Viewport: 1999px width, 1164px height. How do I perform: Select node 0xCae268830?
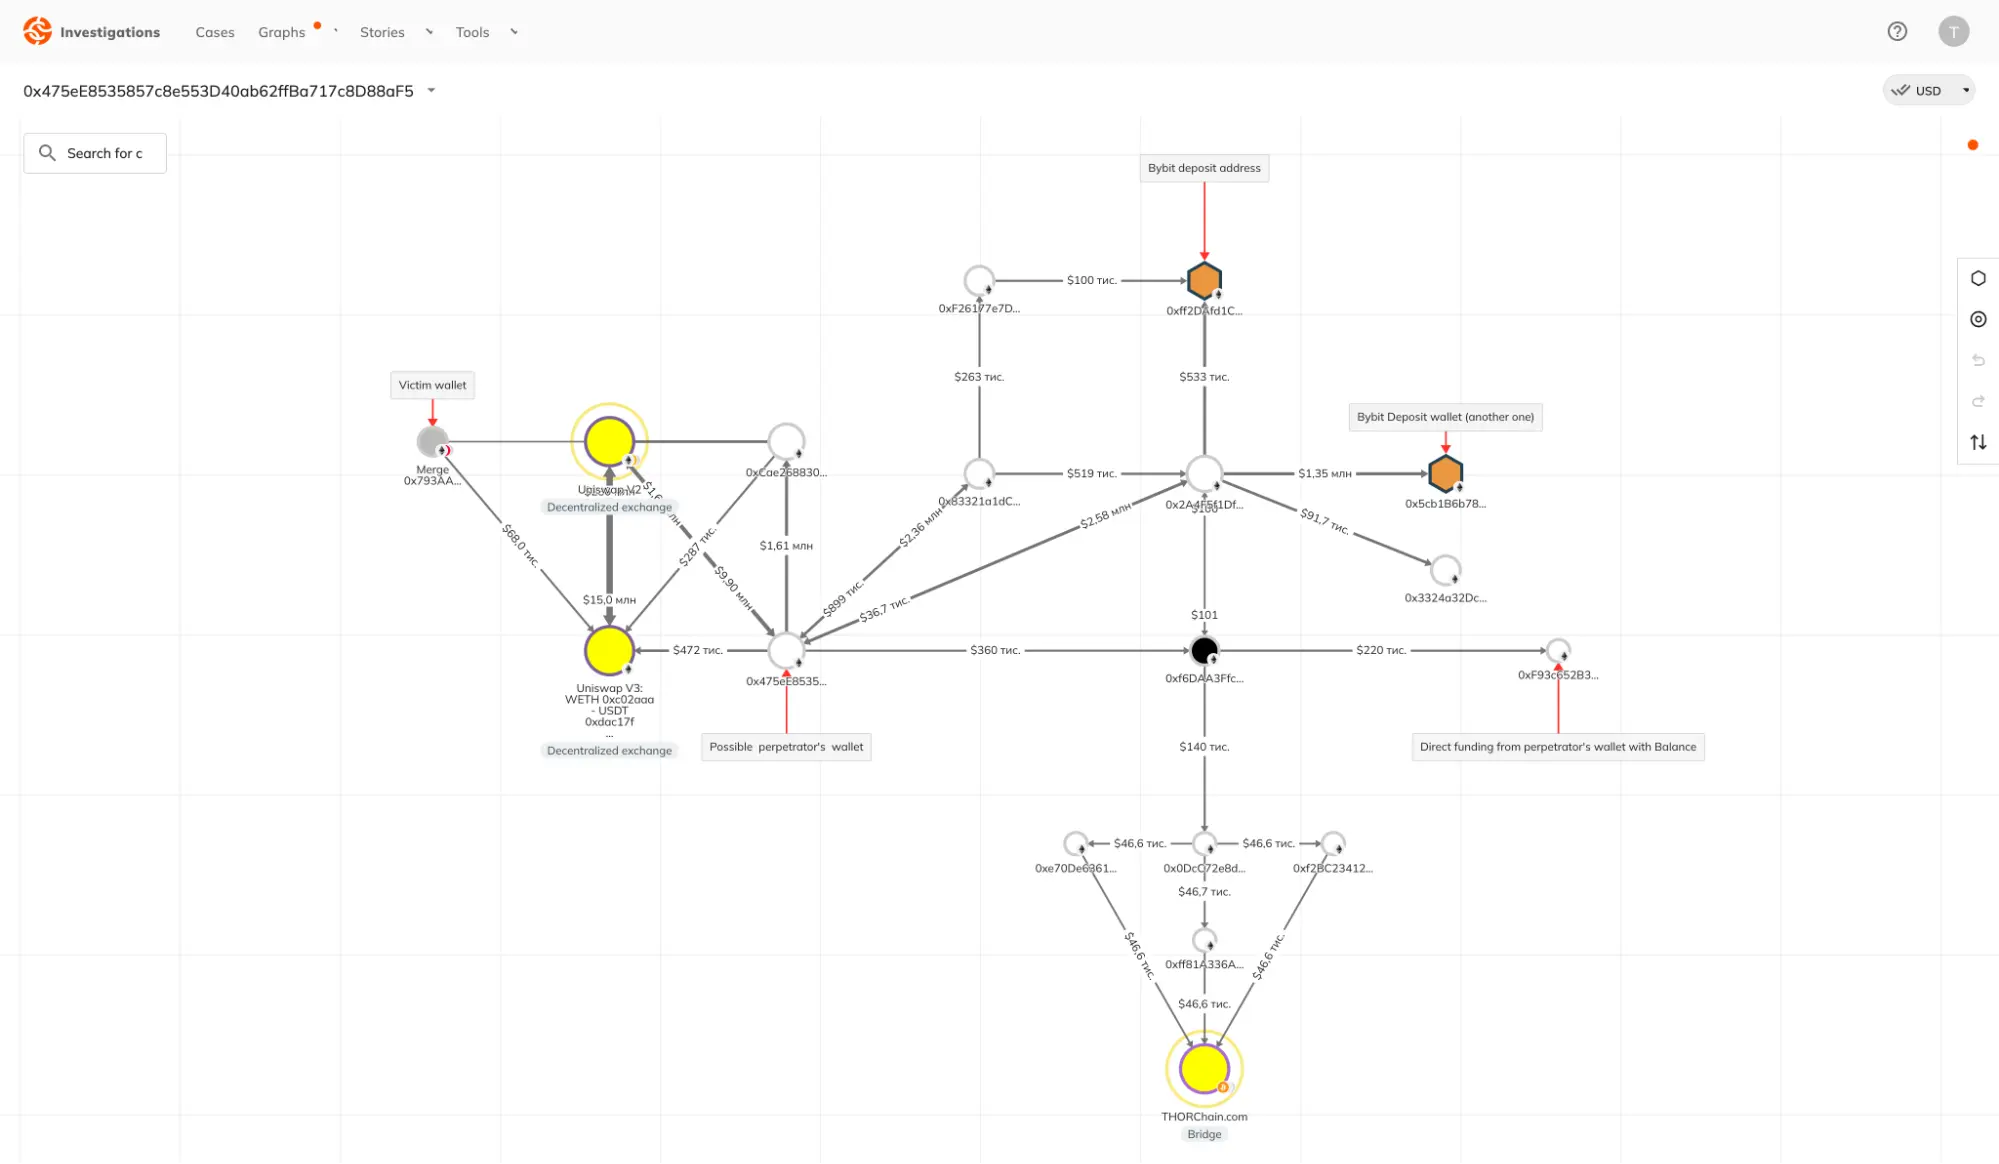click(786, 441)
